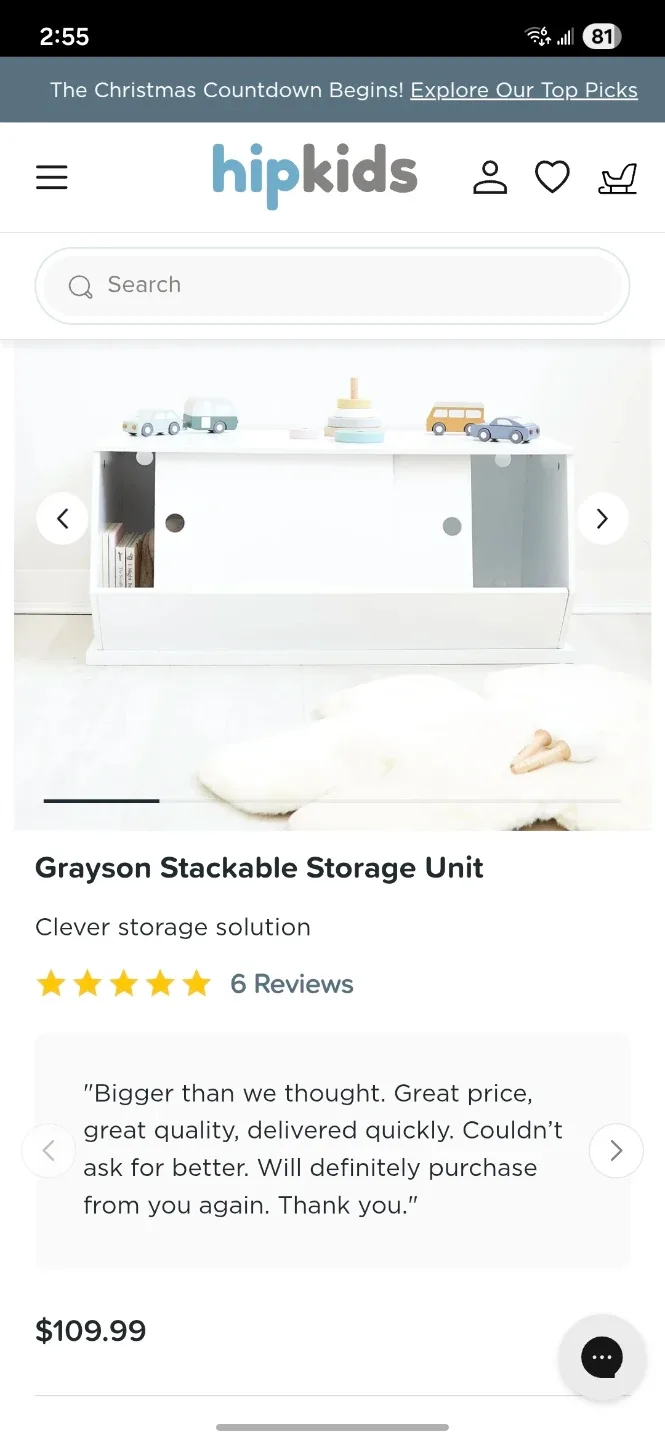Go to previous review quote

pos(48,1151)
